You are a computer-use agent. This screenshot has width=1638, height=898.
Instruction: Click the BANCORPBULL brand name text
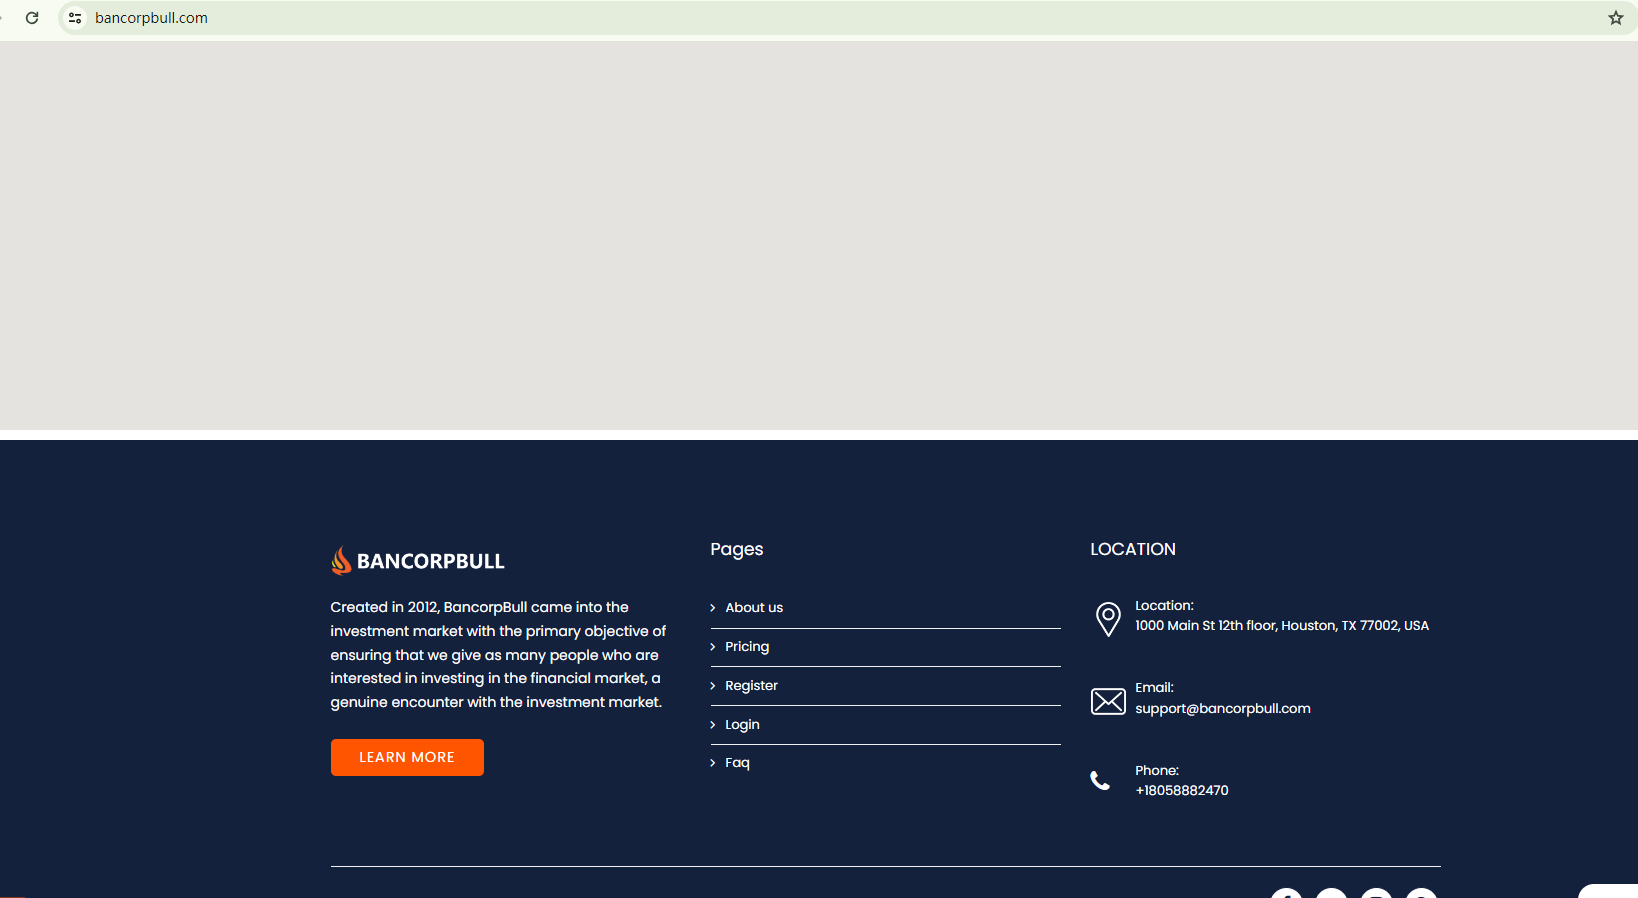point(430,561)
